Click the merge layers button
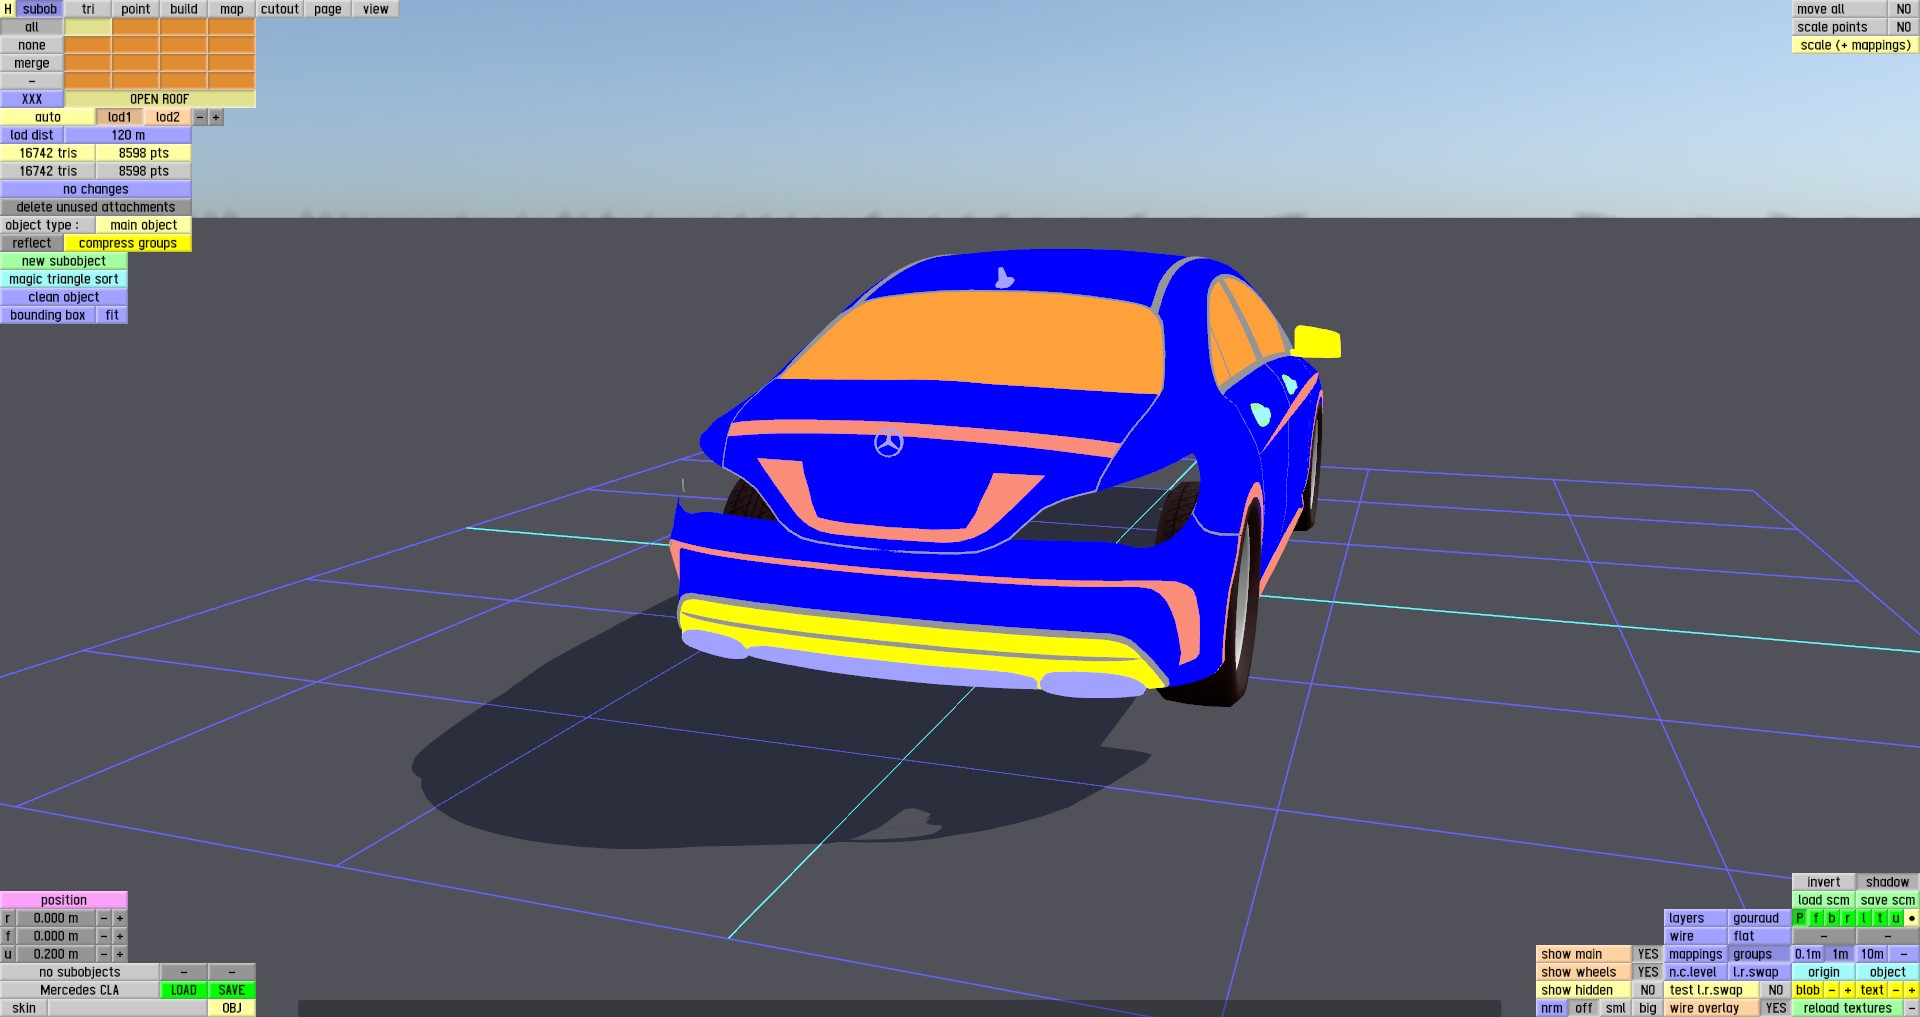This screenshot has height=1017, width=1920. click(x=32, y=63)
